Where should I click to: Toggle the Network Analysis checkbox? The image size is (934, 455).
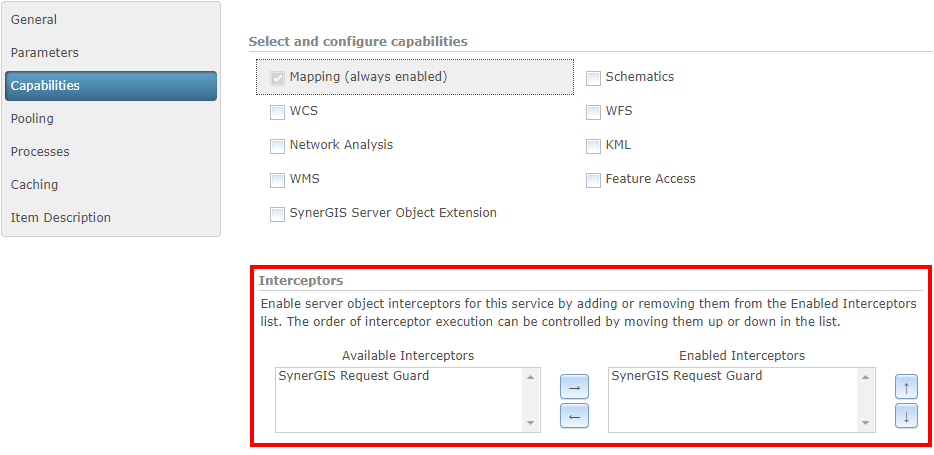(x=277, y=146)
